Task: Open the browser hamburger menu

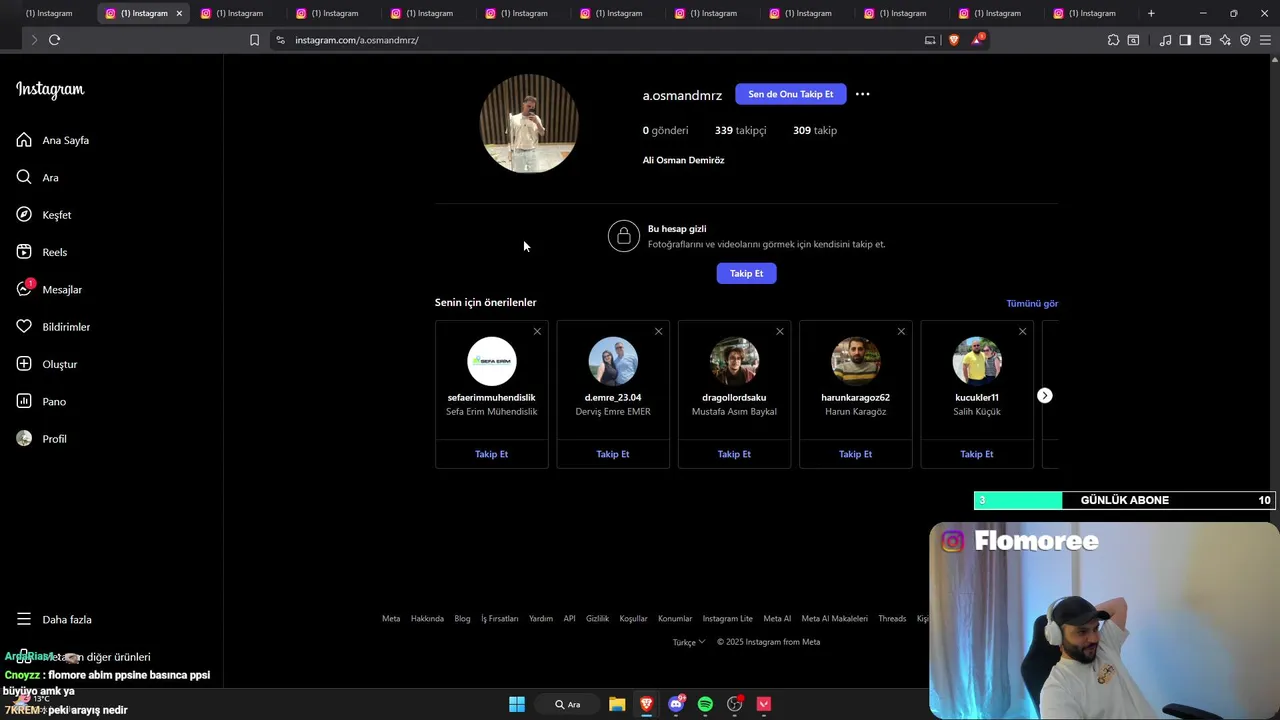Action: click(1265, 40)
